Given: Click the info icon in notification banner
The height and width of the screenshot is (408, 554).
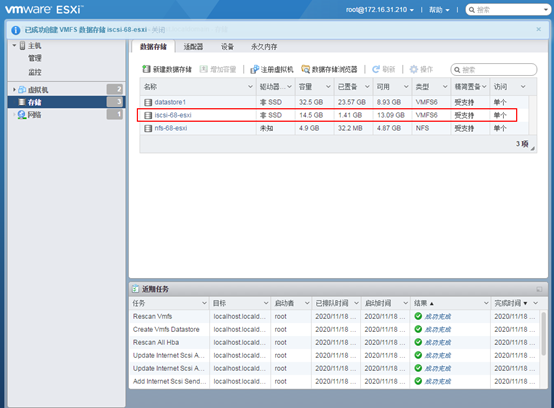Looking at the screenshot, I should coord(16,30).
